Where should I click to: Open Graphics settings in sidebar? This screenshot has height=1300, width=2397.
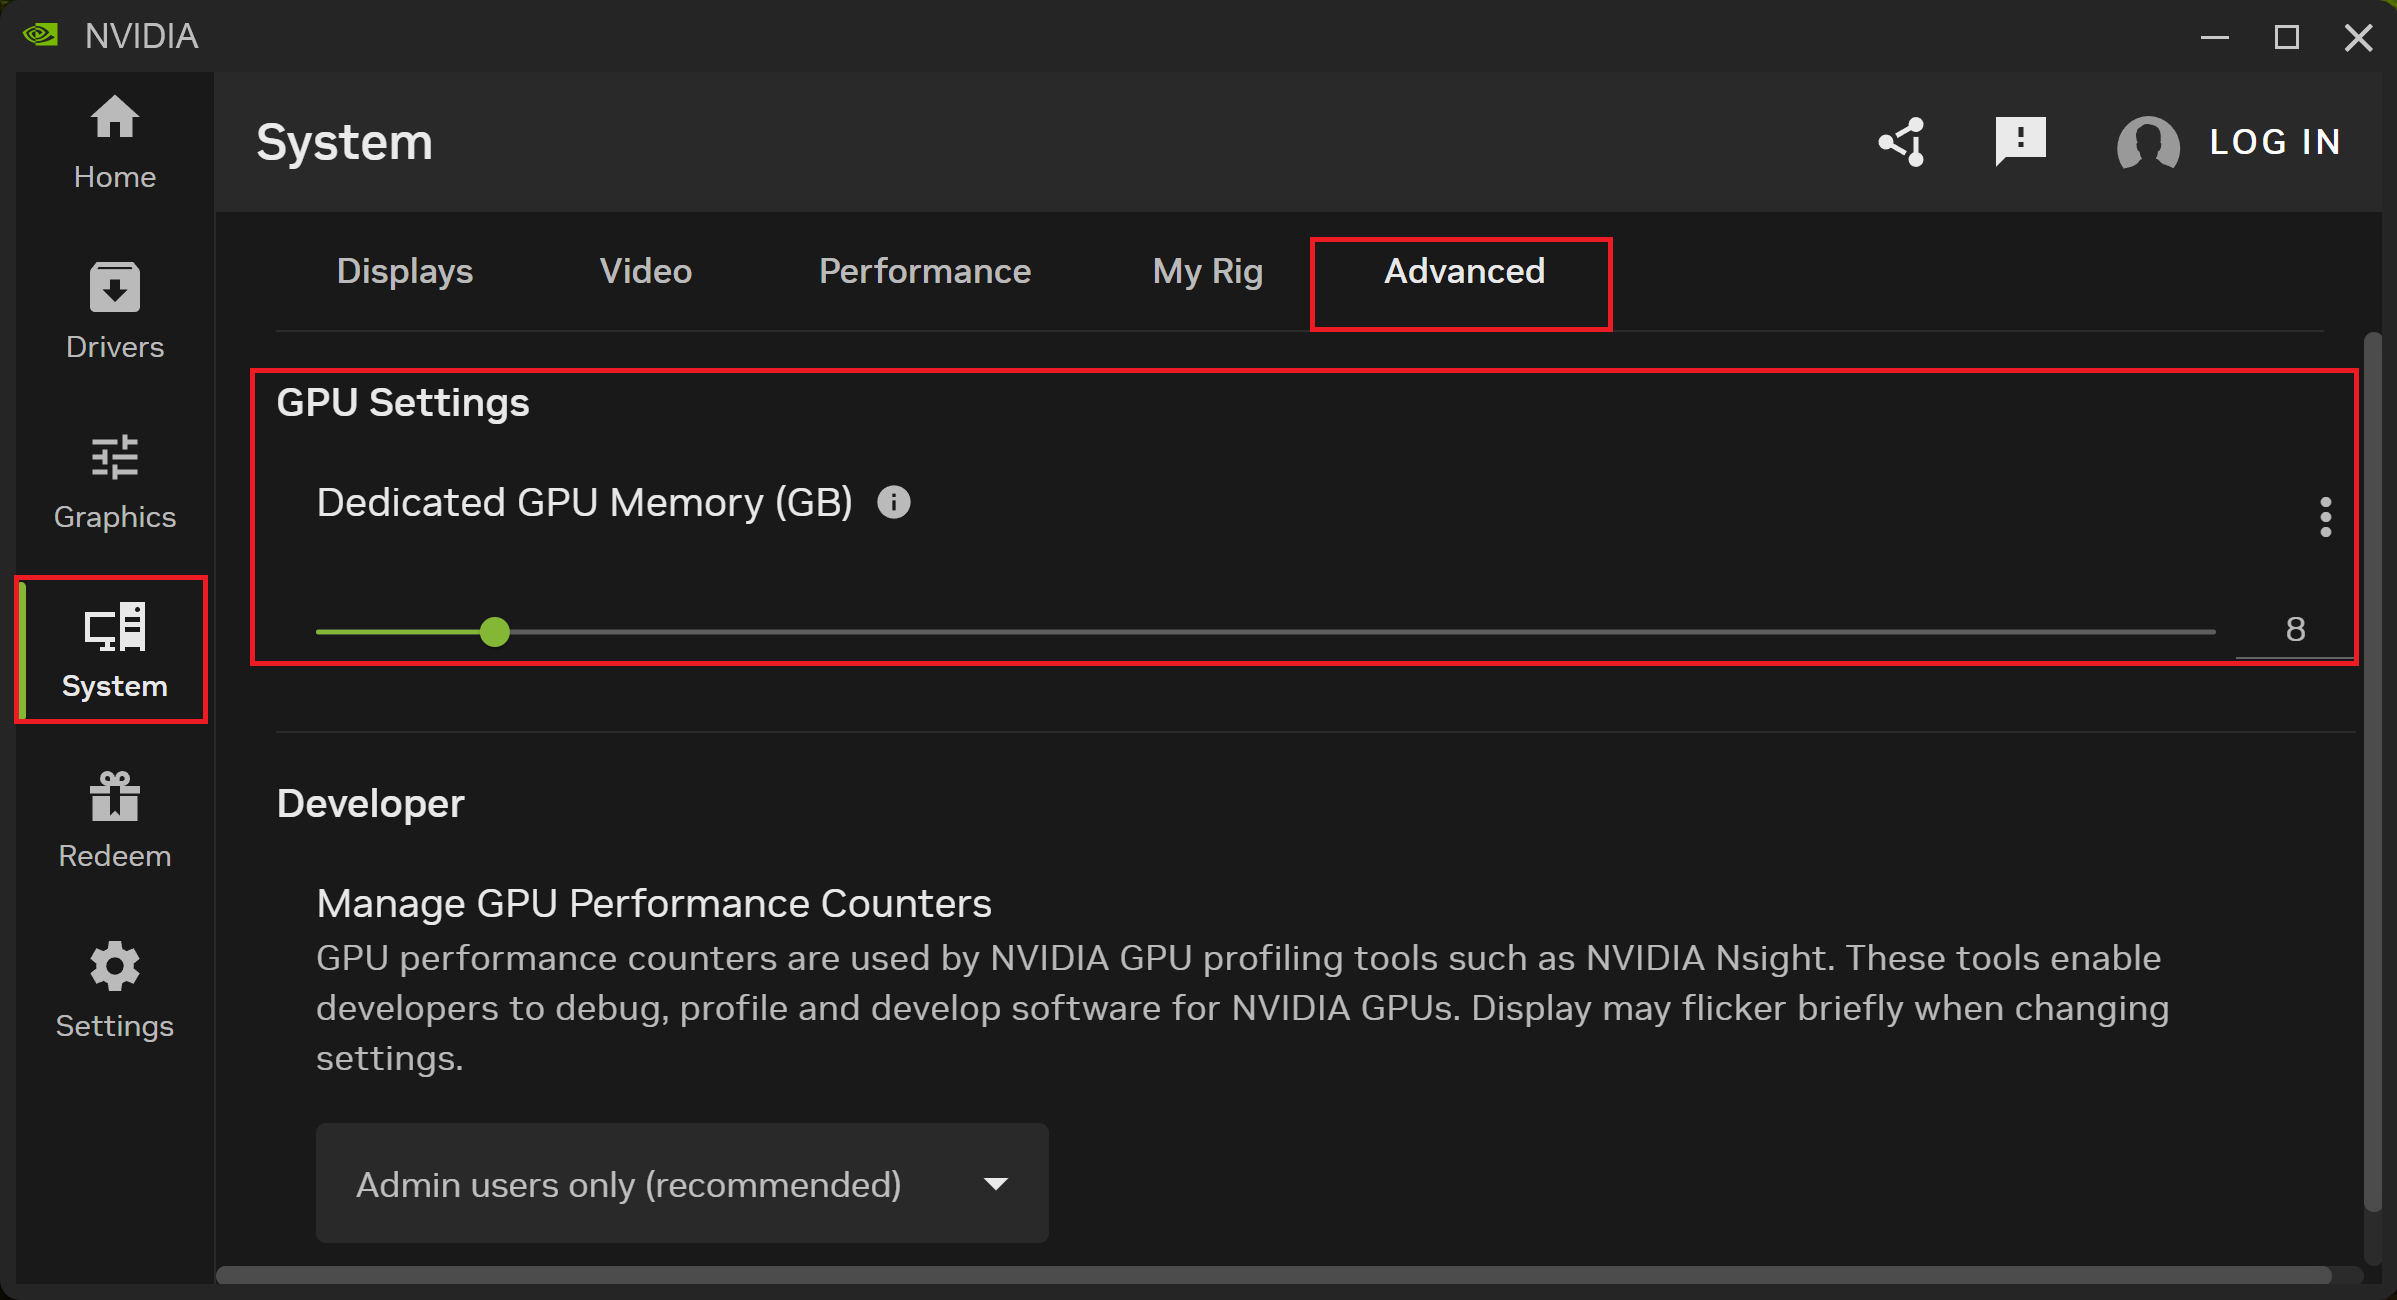[x=114, y=482]
